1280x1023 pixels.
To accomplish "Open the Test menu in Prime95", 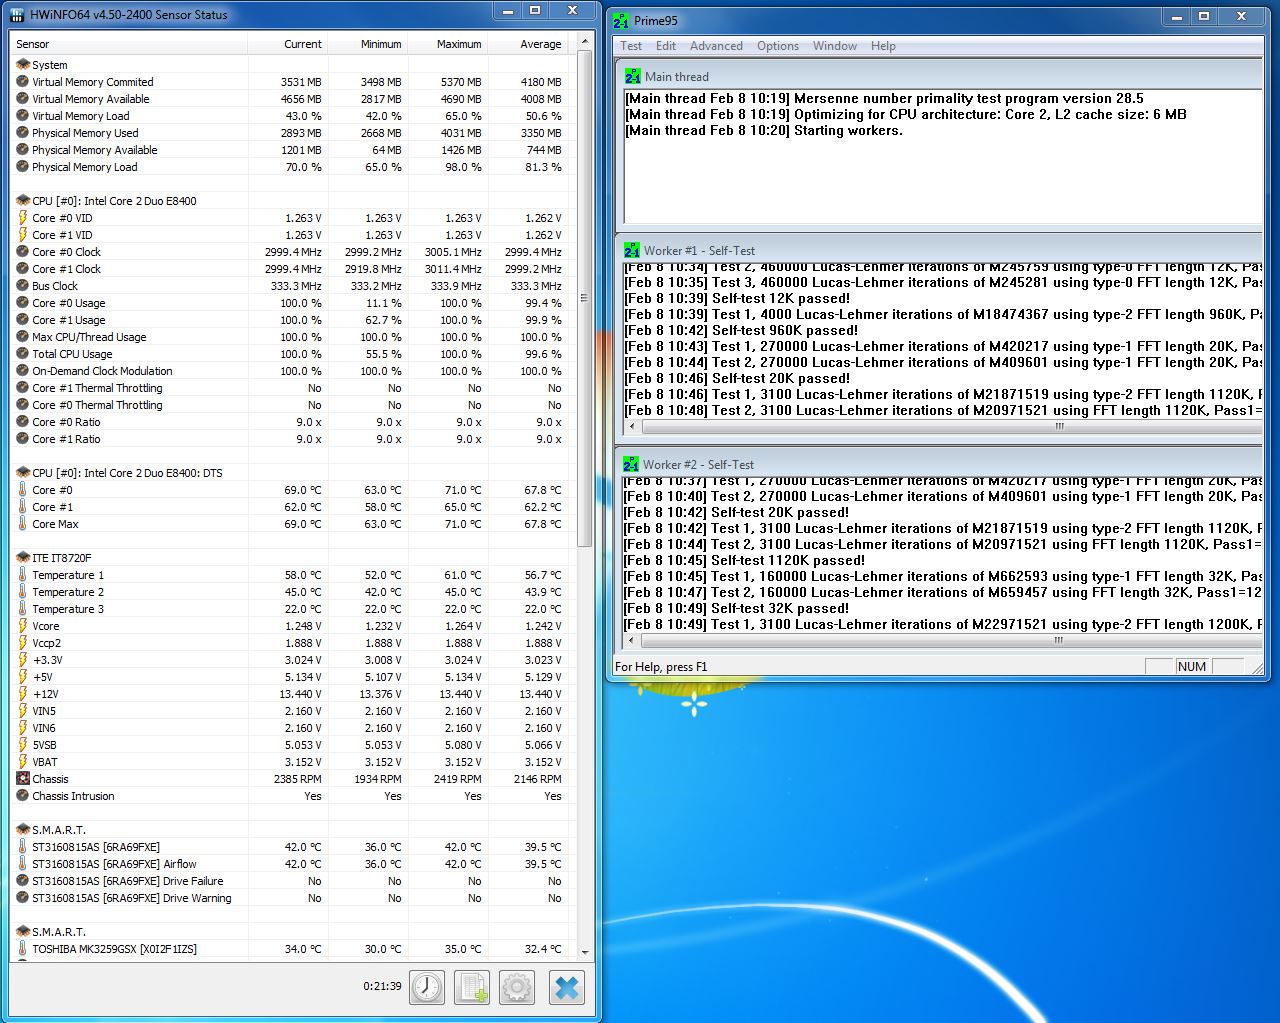I will [631, 46].
